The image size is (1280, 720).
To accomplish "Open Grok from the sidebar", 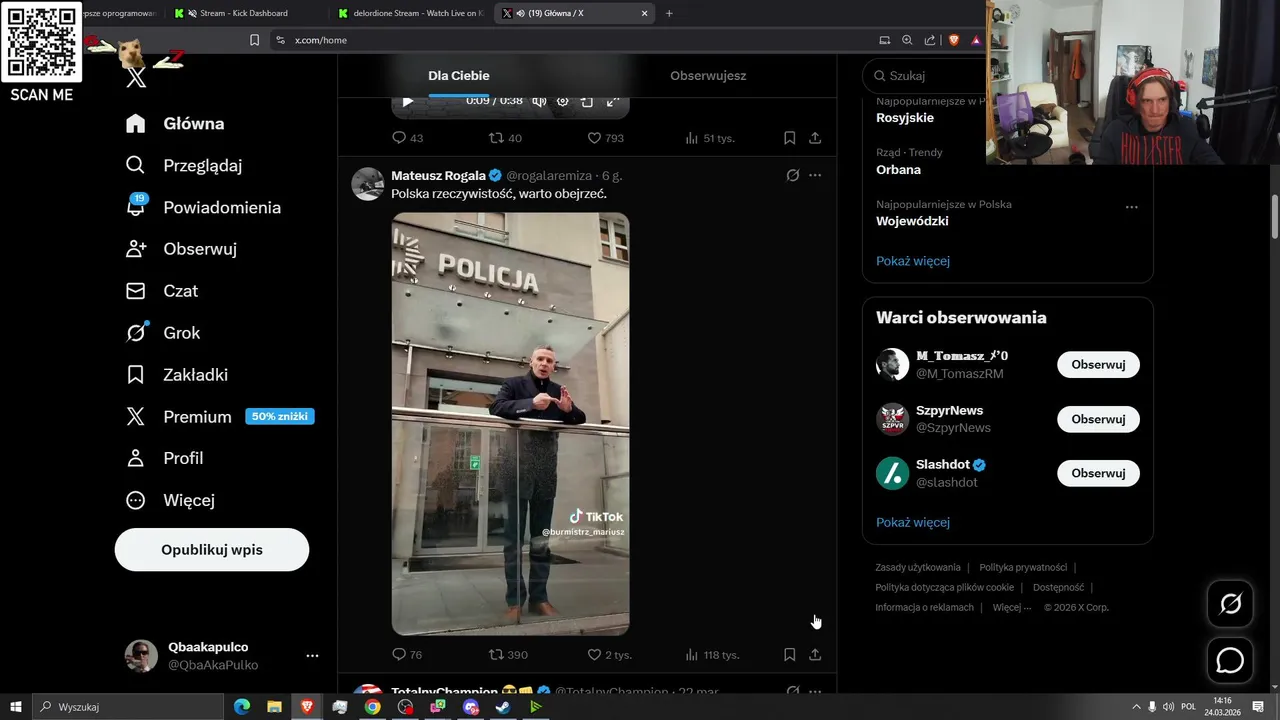I will (162, 333).
